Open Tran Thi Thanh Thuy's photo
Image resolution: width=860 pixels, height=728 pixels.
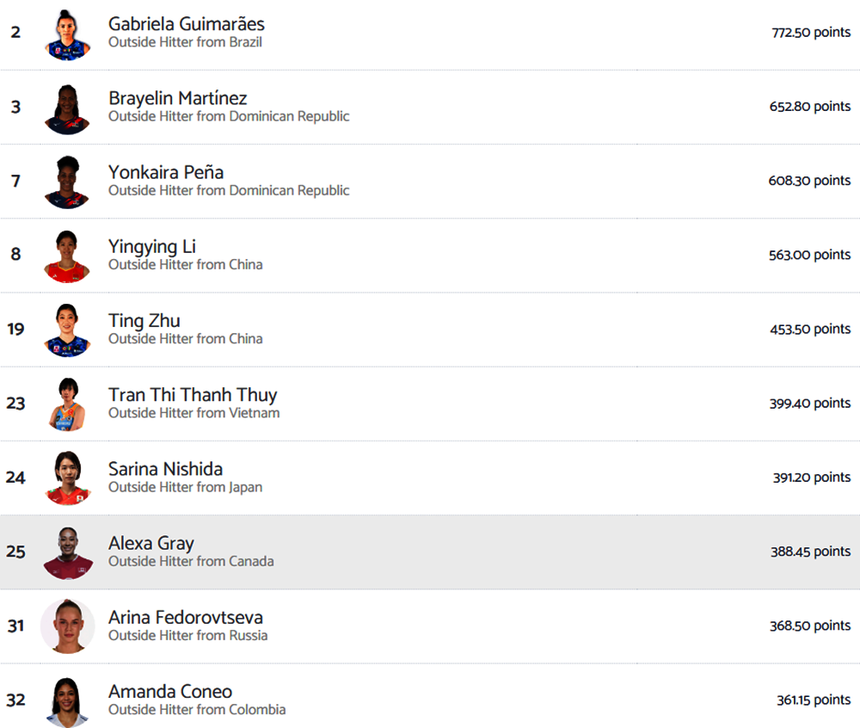pos(67,403)
